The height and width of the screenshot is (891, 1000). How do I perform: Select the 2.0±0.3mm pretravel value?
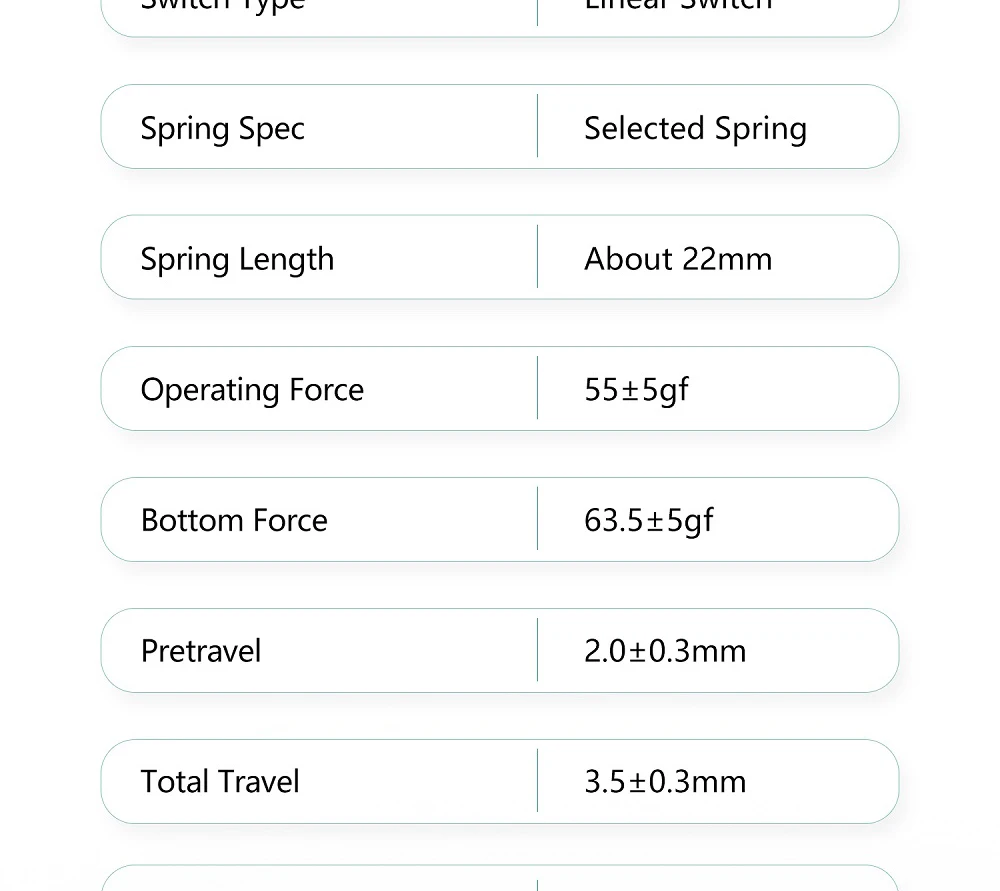(665, 651)
